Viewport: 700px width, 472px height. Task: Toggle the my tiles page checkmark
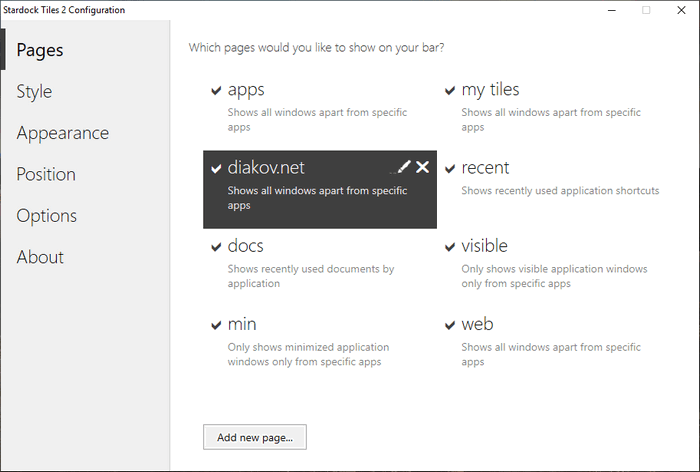pyautogui.click(x=450, y=91)
